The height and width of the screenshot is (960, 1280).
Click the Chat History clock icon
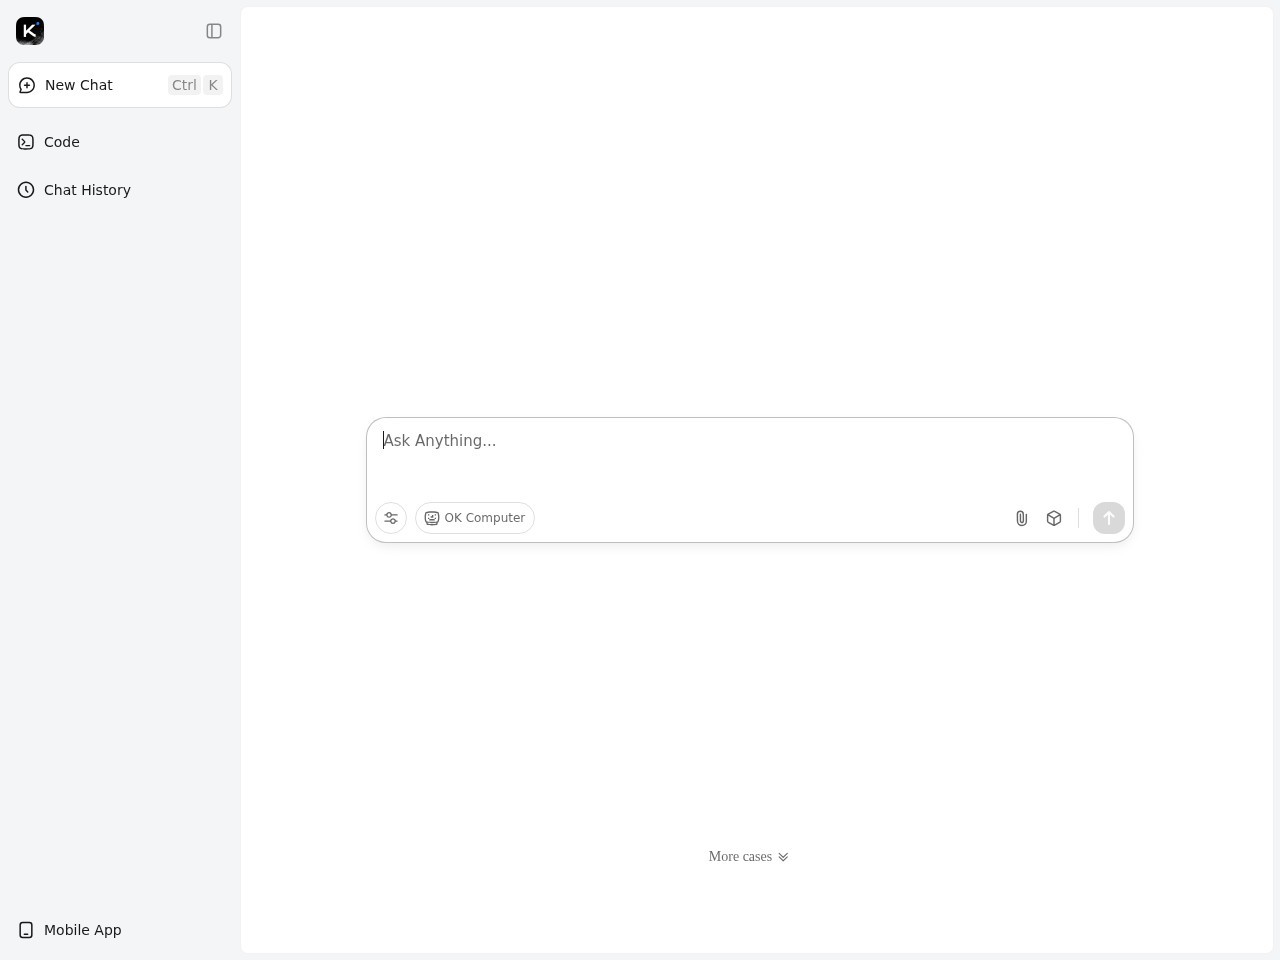pyautogui.click(x=26, y=190)
